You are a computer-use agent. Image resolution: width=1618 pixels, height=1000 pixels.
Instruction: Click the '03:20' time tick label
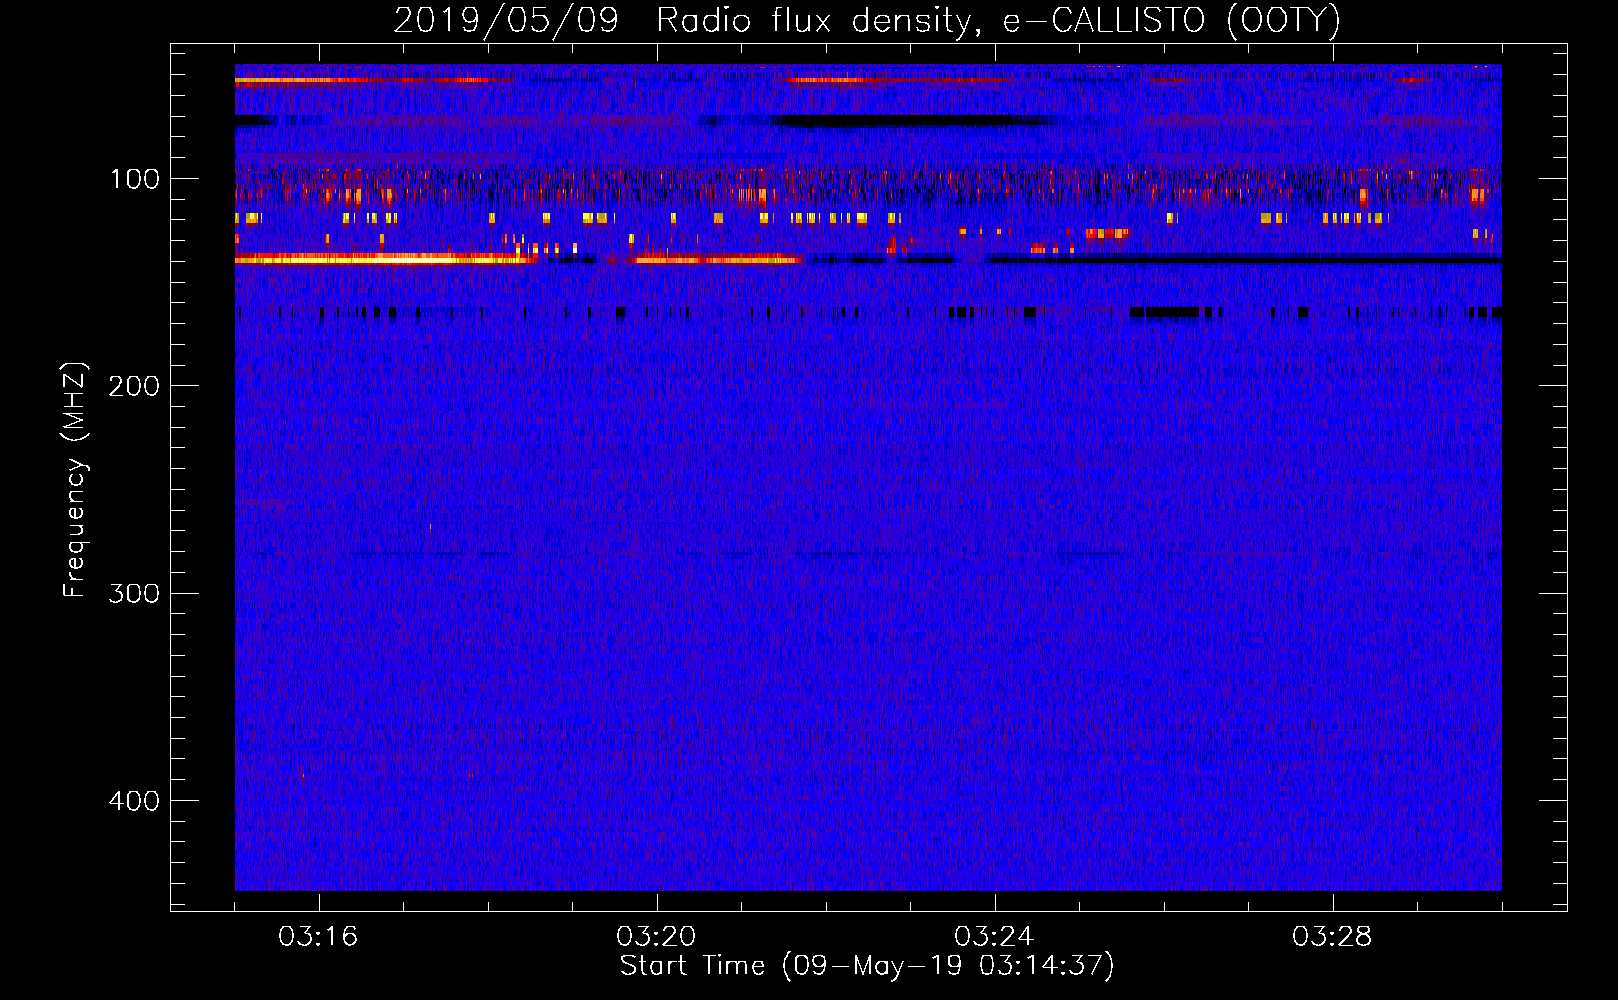656,937
